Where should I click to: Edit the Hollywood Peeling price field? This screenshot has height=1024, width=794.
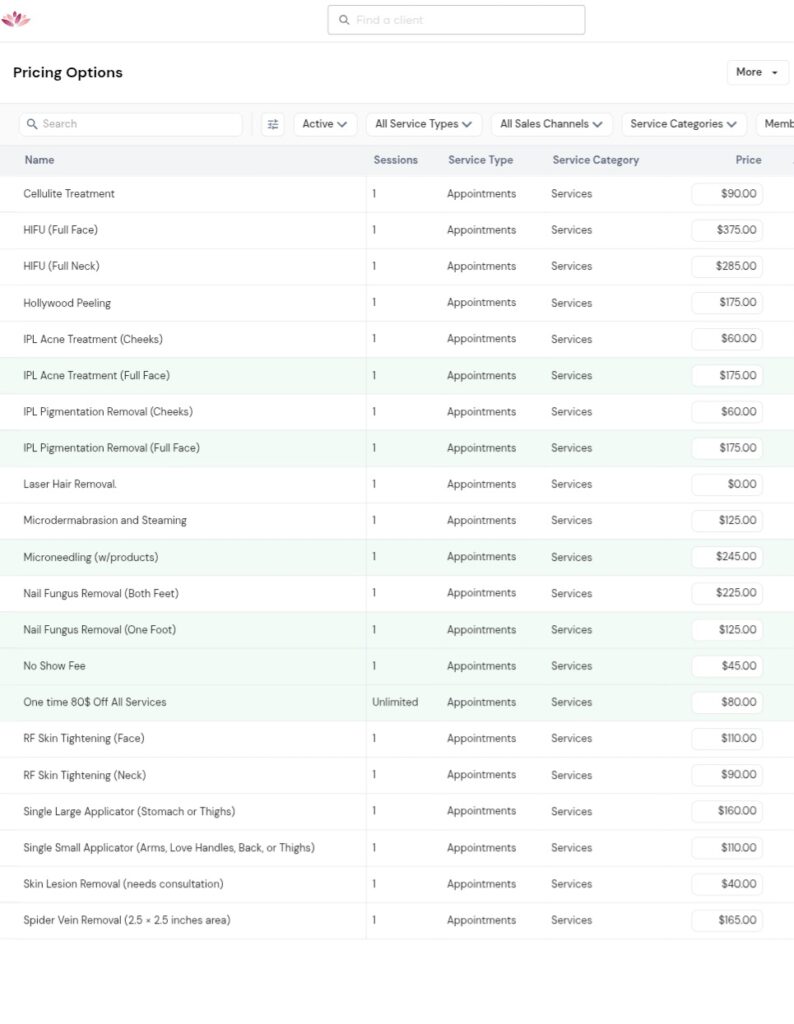point(727,302)
